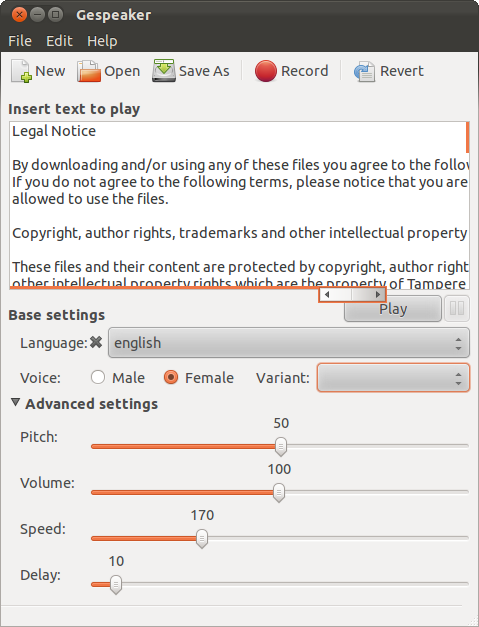Image resolution: width=479 pixels, height=627 pixels.
Task: Click the Revert icon in toolbar
Action: click(x=364, y=72)
